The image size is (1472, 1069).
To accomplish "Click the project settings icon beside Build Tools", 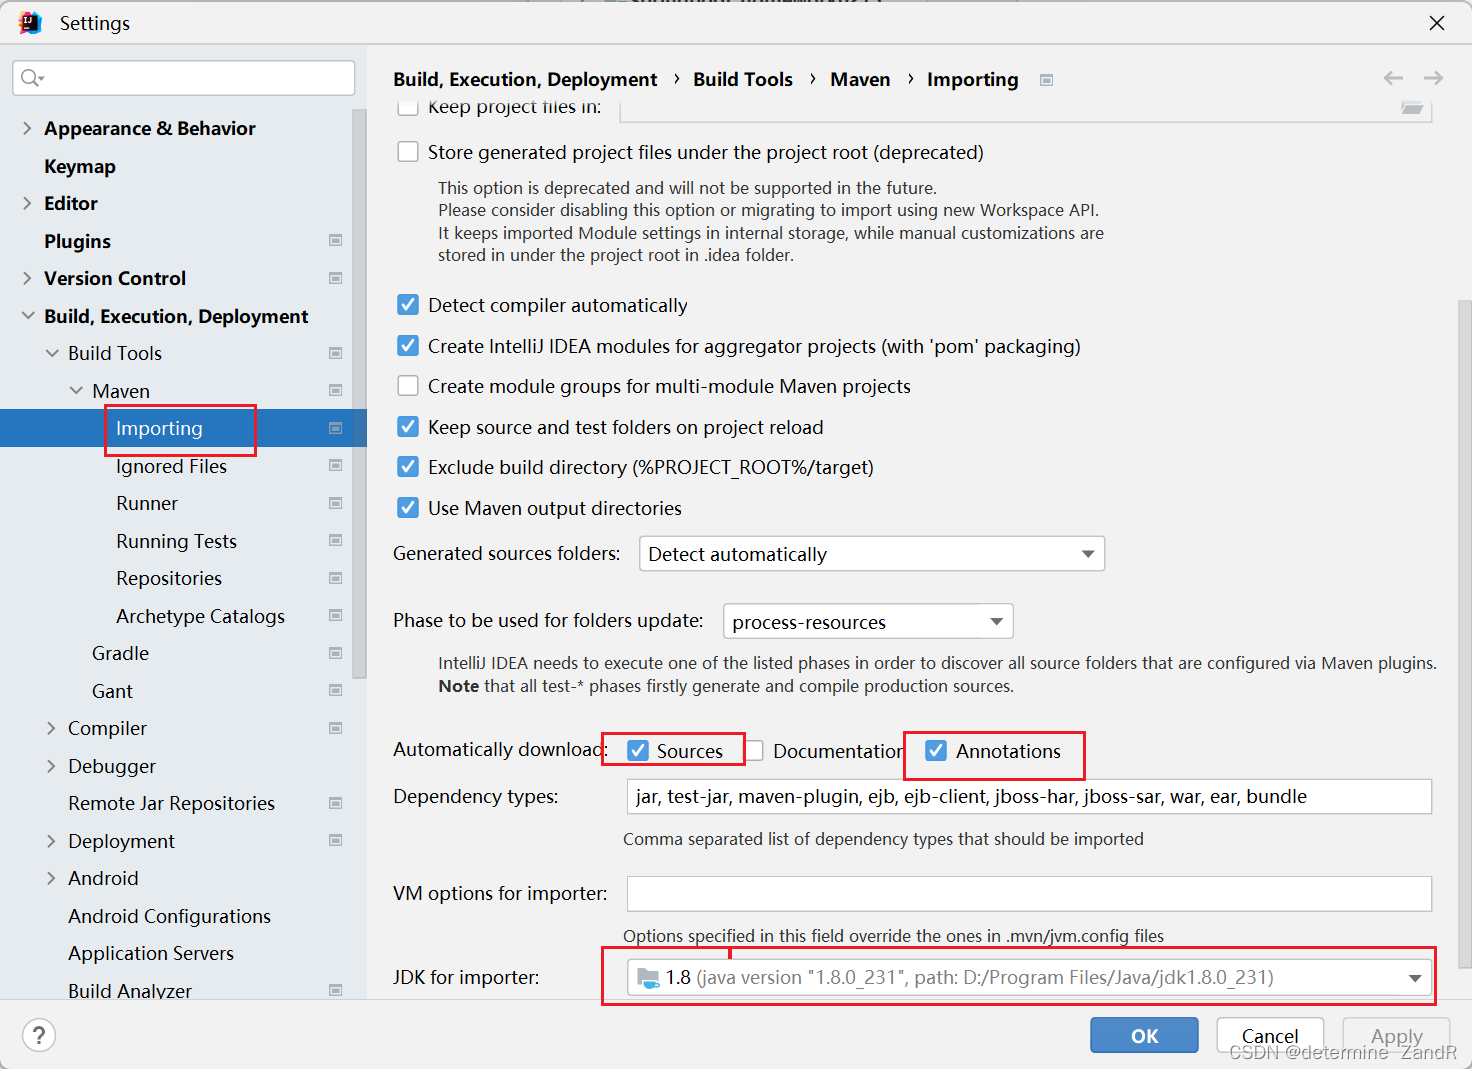I will pyautogui.click(x=335, y=353).
